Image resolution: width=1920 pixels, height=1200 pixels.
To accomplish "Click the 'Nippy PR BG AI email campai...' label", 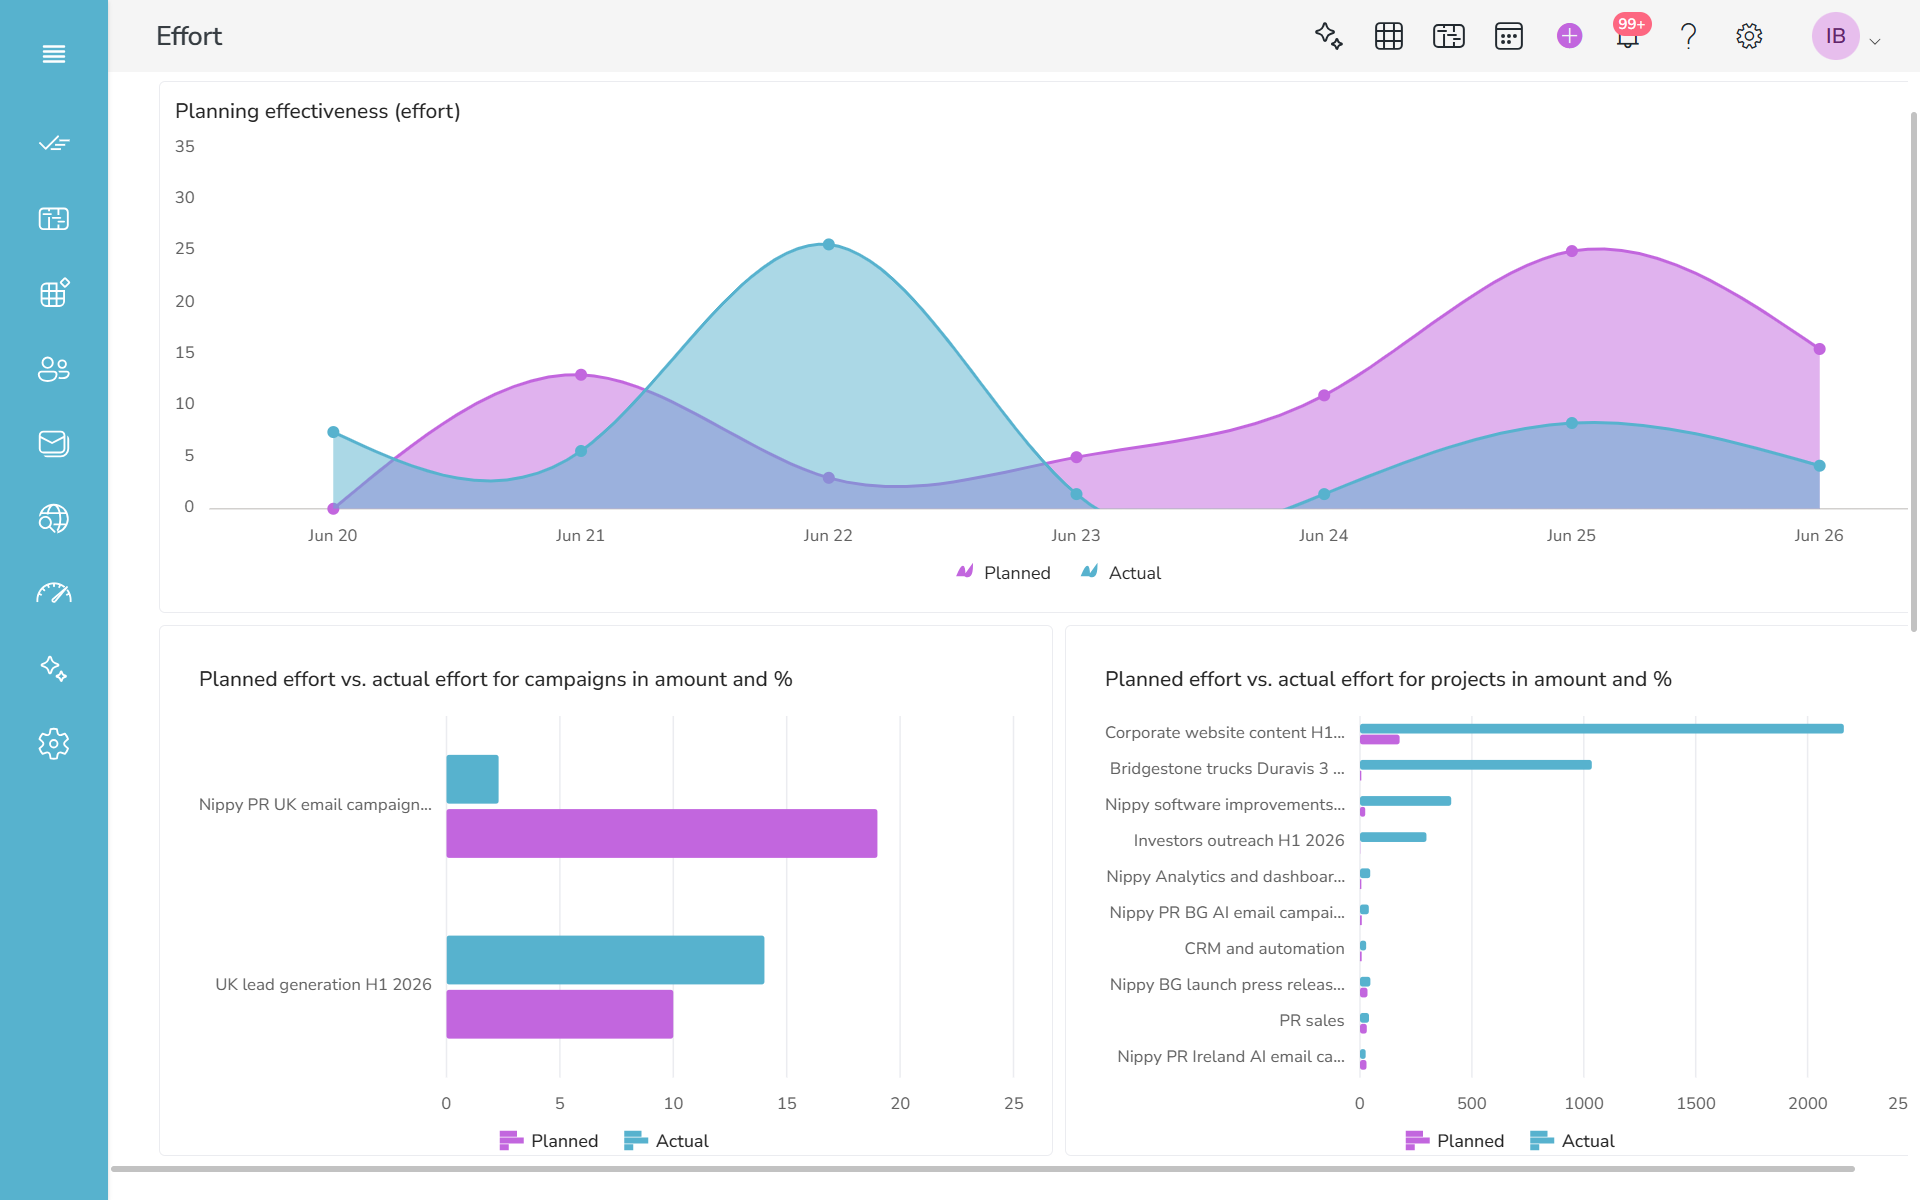I will point(1227,913).
